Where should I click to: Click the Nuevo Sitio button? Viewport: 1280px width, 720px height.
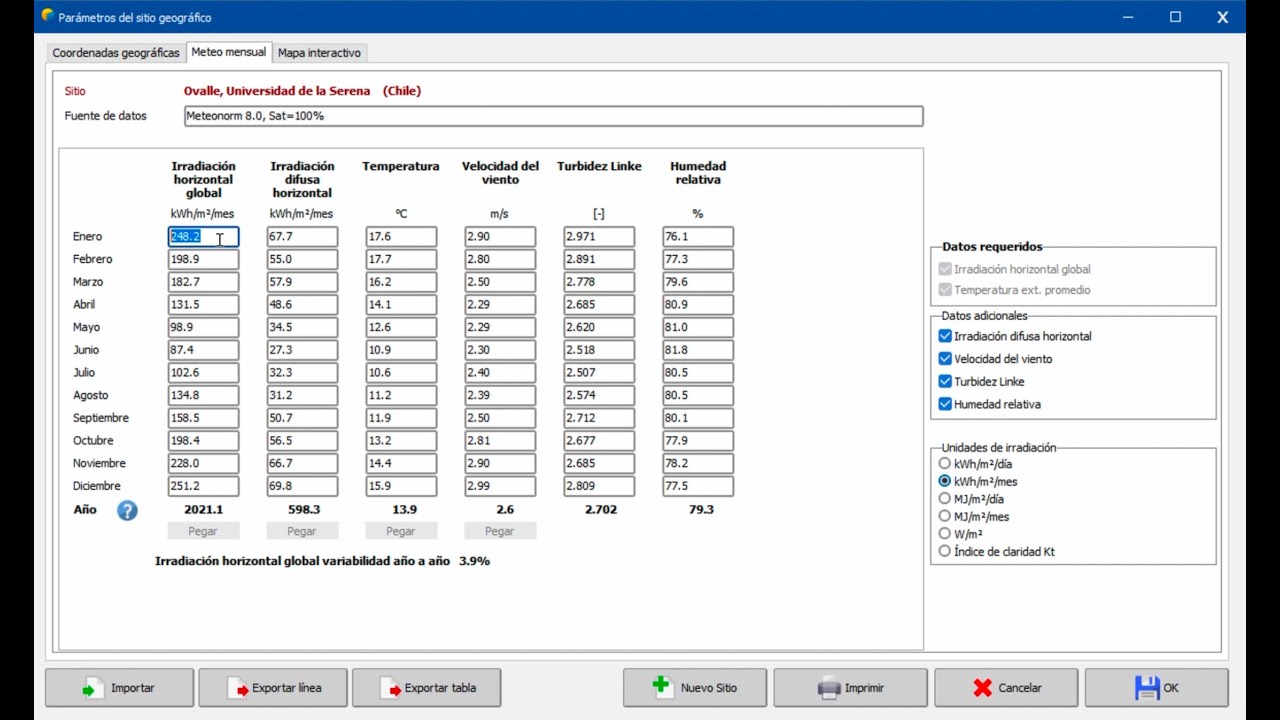(695, 688)
